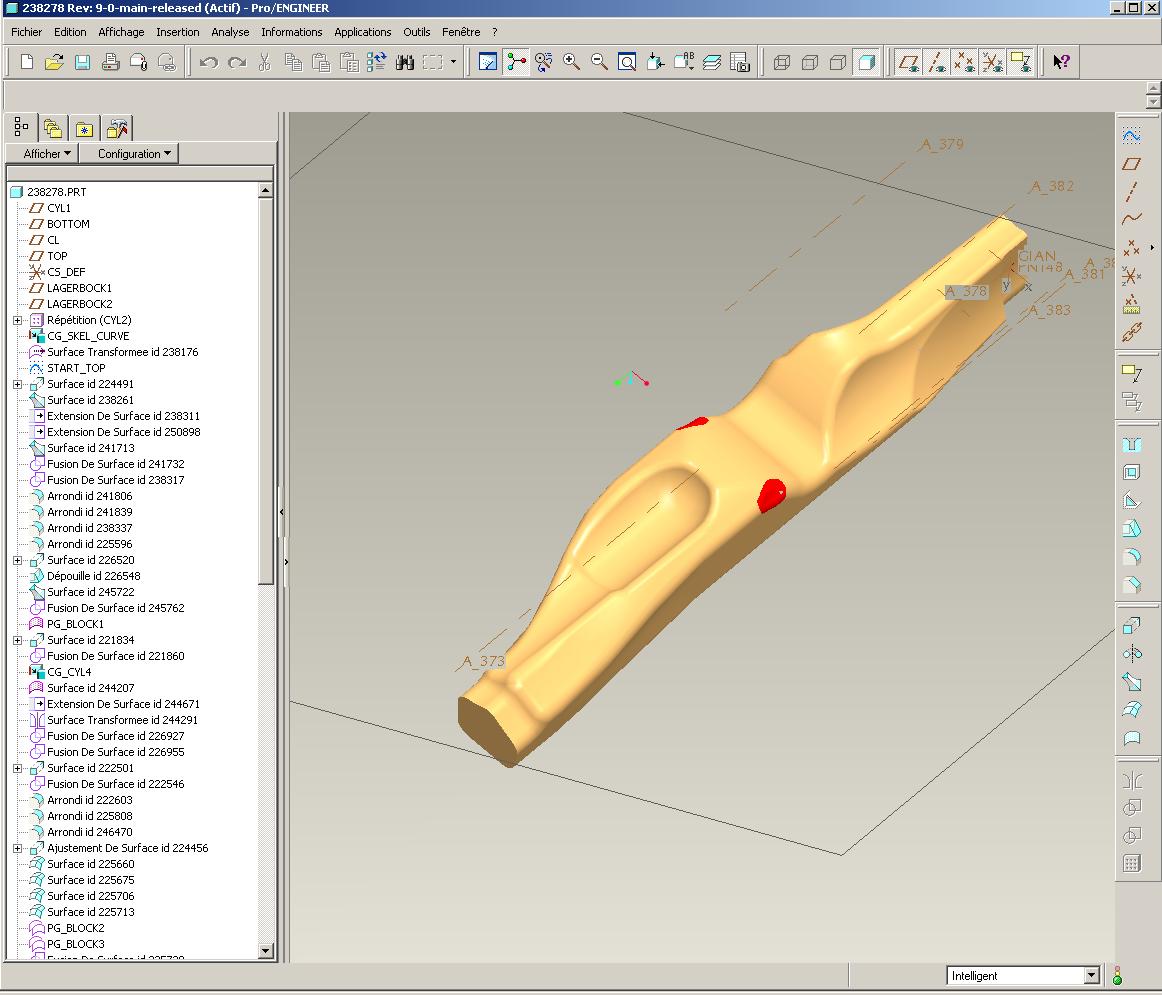Click the Extrude tool icon

click(x=1132, y=626)
